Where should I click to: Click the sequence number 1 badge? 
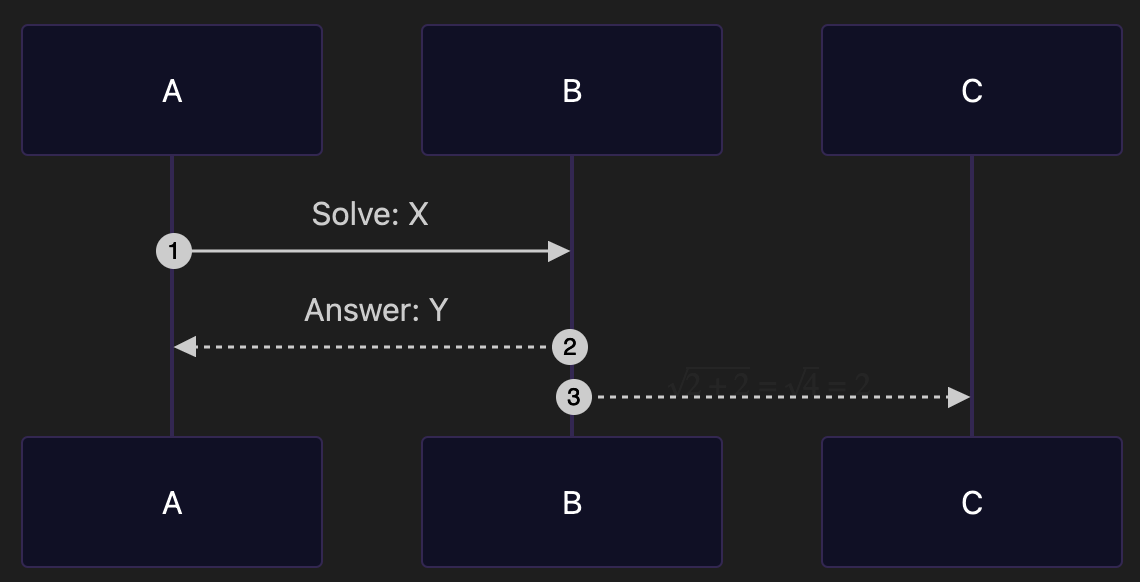[173, 251]
